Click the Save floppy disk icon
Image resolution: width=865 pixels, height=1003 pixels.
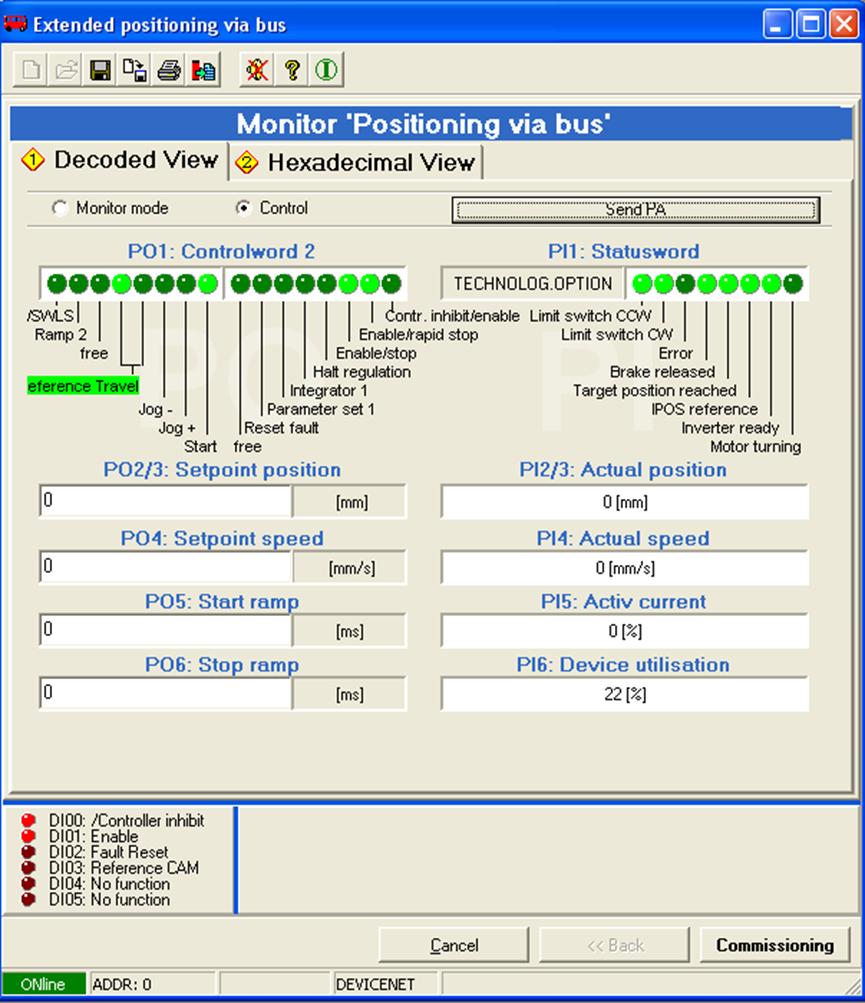pos(100,70)
